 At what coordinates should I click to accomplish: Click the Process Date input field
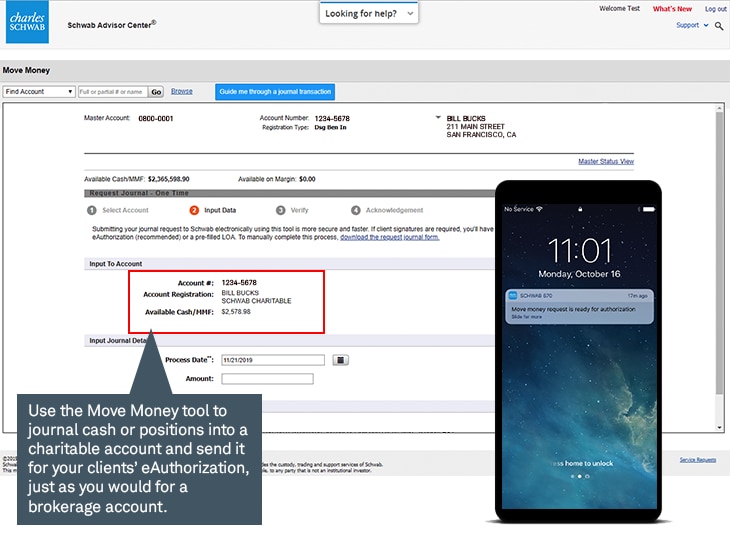point(273,360)
